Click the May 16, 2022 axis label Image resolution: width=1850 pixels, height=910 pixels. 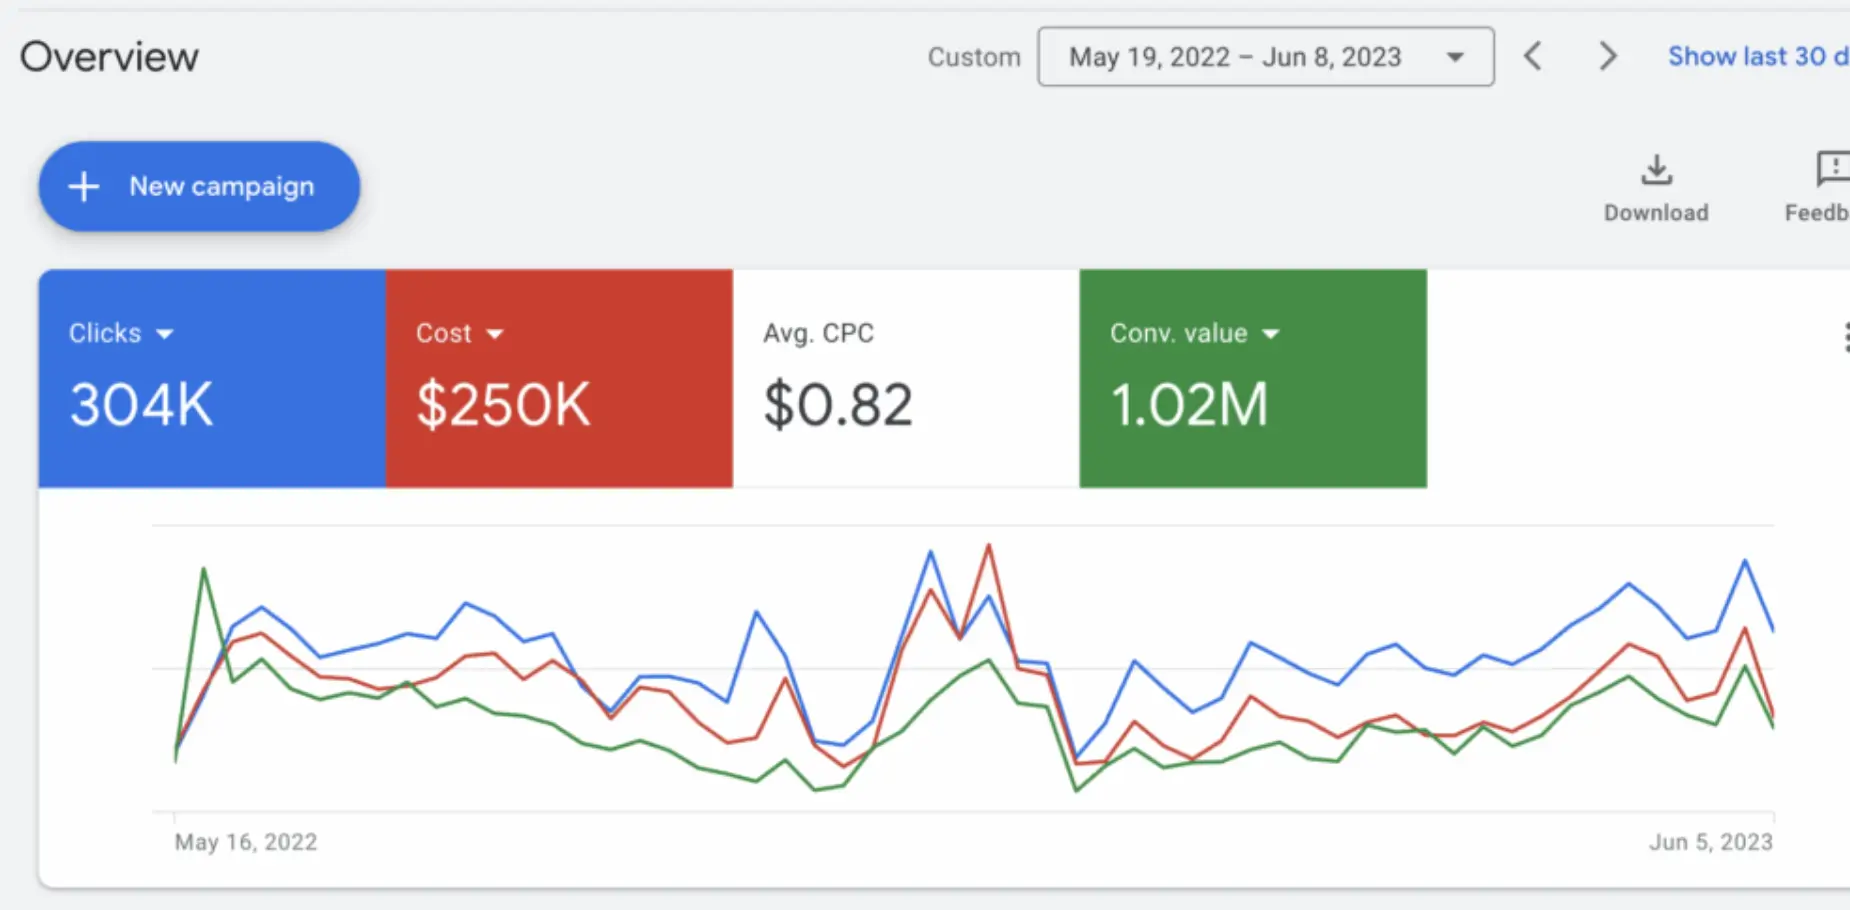pos(246,842)
